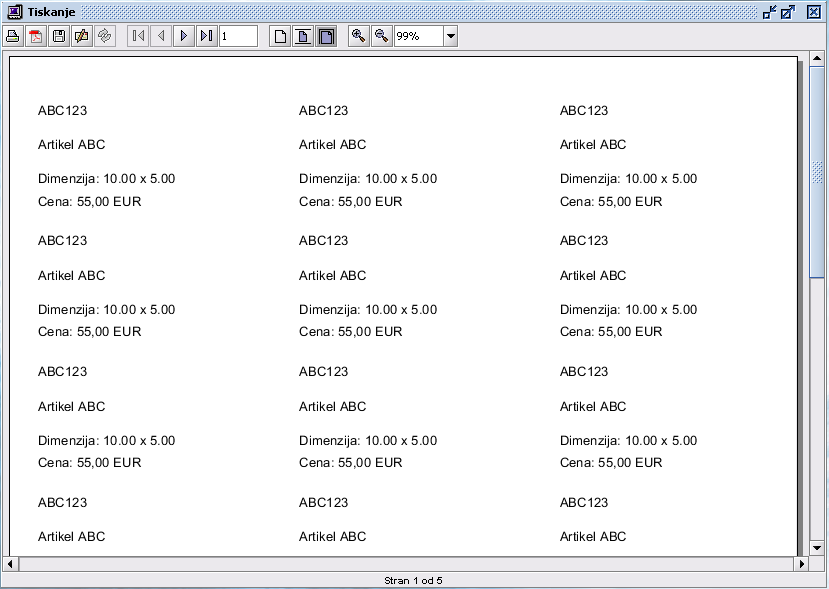Image resolution: width=829 pixels, height=589 pixels.
Task: Go to the first page
Action: pyautogui.click(x=138, y=36)
